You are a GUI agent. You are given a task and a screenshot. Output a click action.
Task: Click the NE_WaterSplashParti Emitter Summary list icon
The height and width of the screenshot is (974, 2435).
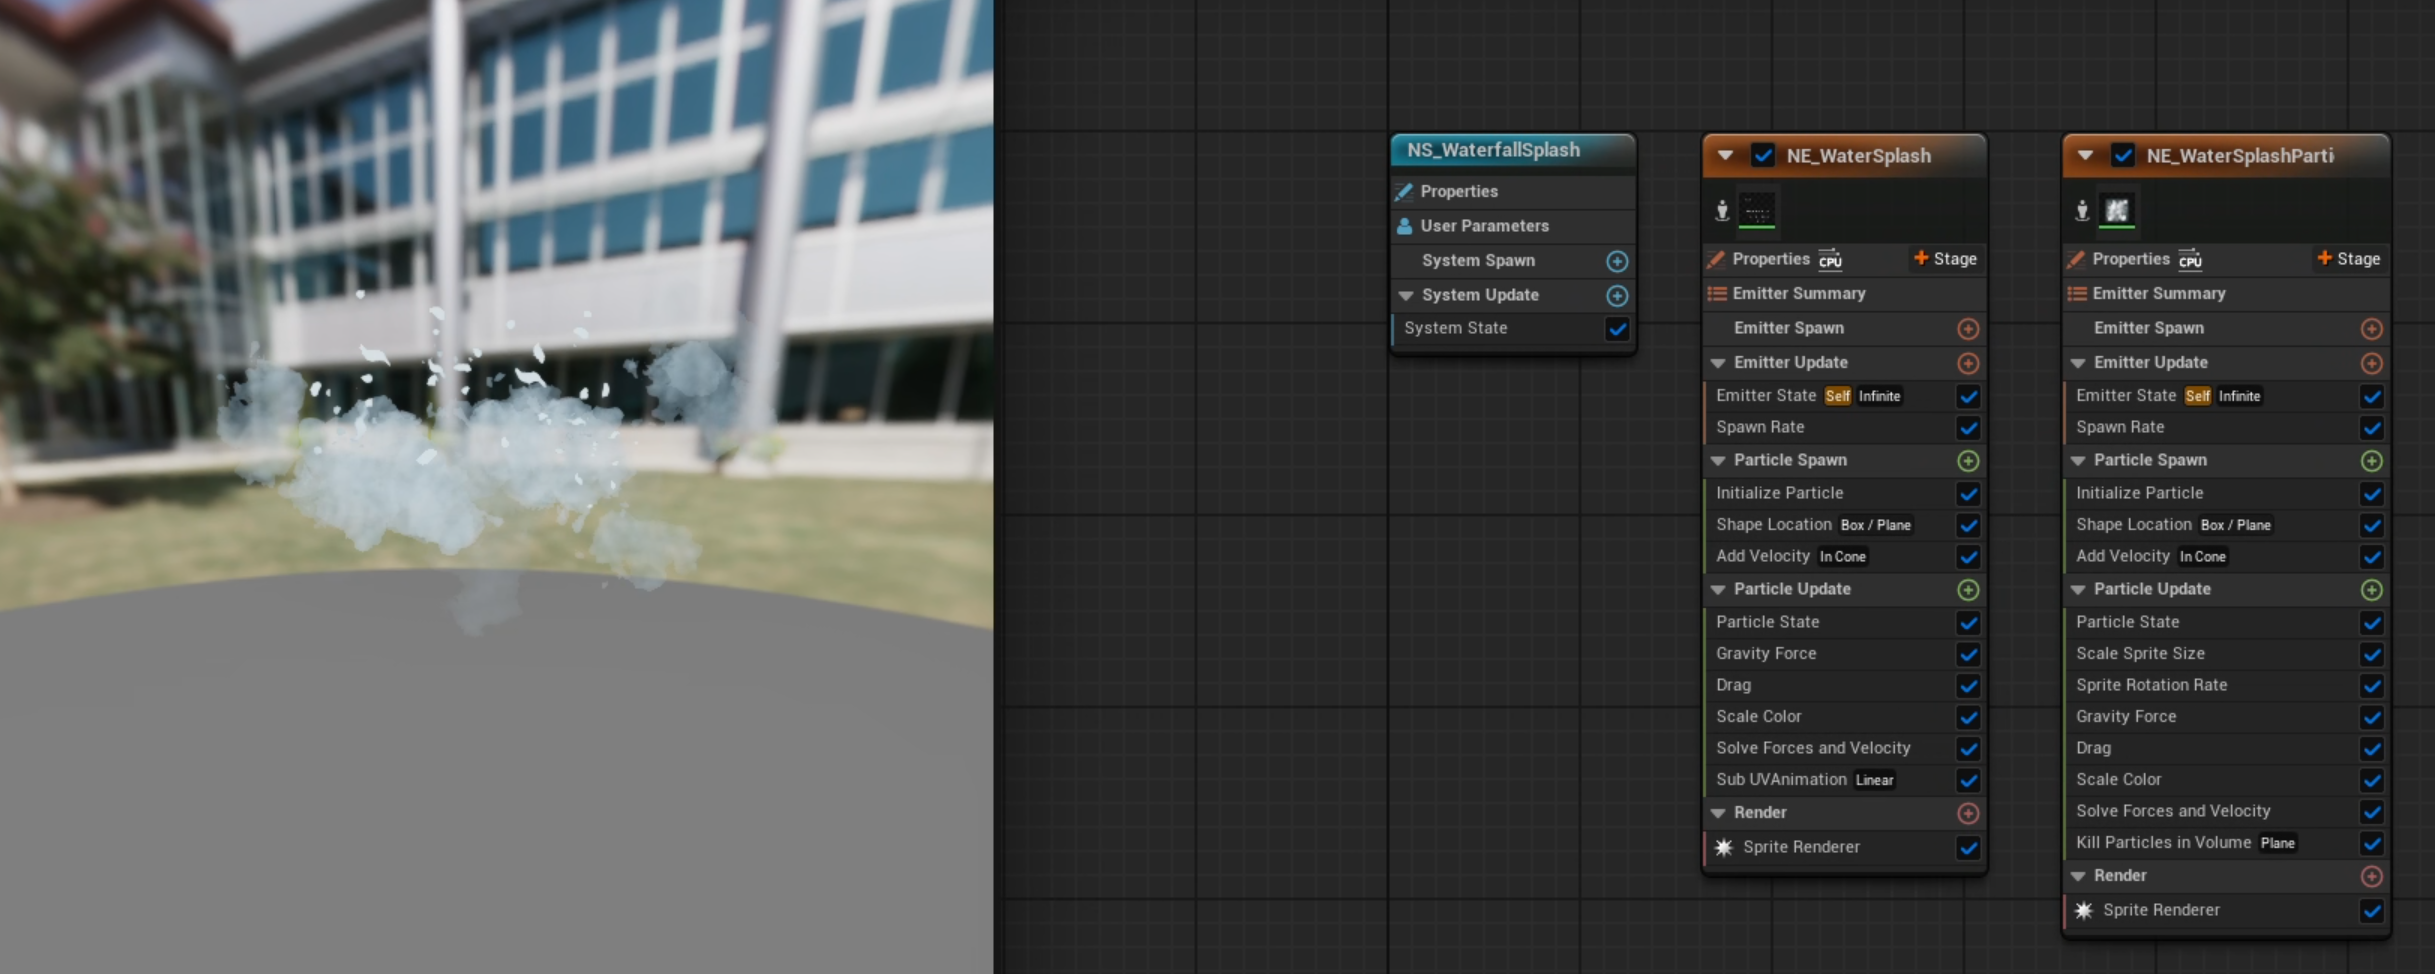[x=2077, y=294]
